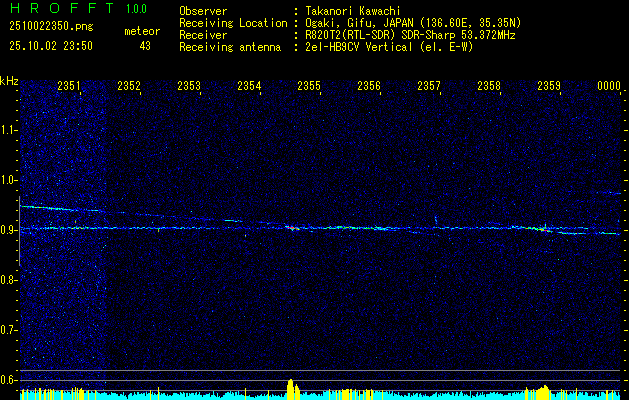Screen dimensions: 629x400
Task: Click the 0.9 kHz frequency label
Action: pyautogui.click(x=9, y=230)
